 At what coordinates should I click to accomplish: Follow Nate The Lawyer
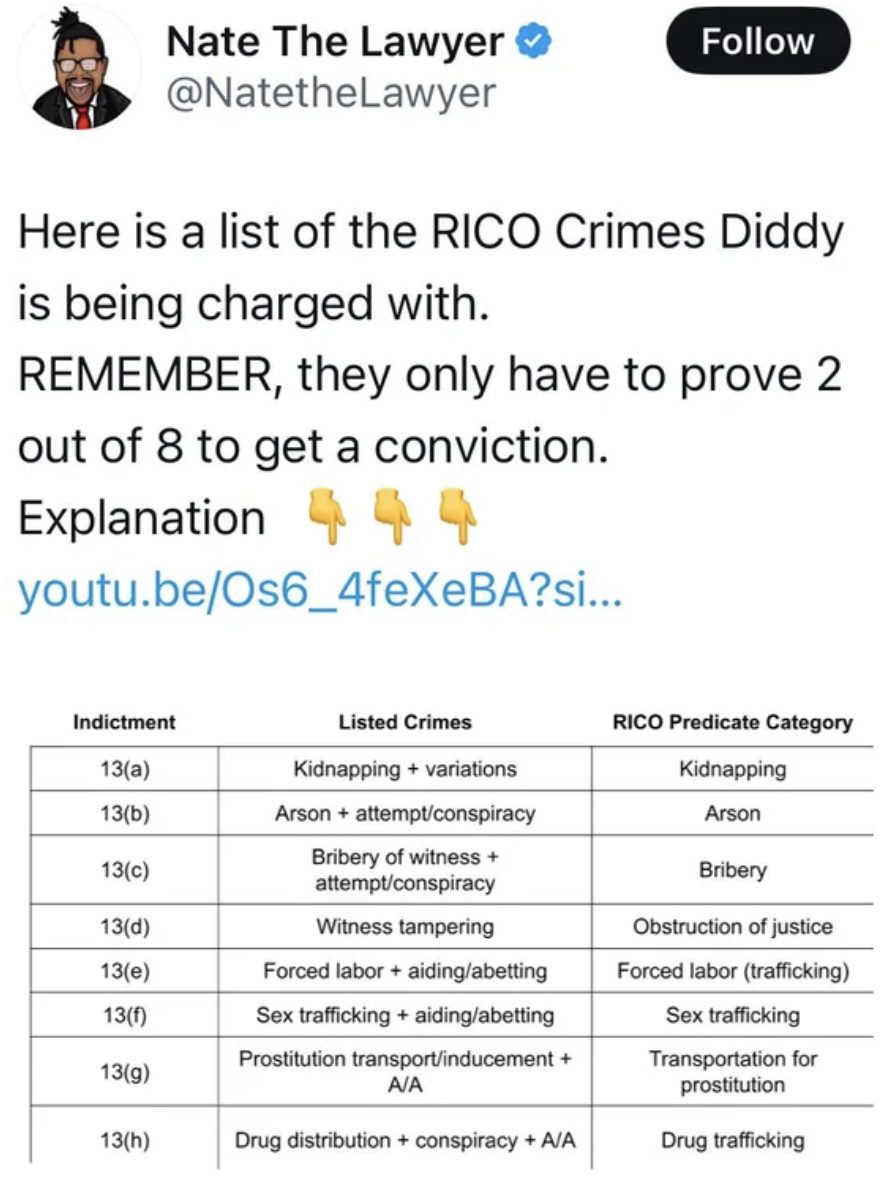(758, 41)
